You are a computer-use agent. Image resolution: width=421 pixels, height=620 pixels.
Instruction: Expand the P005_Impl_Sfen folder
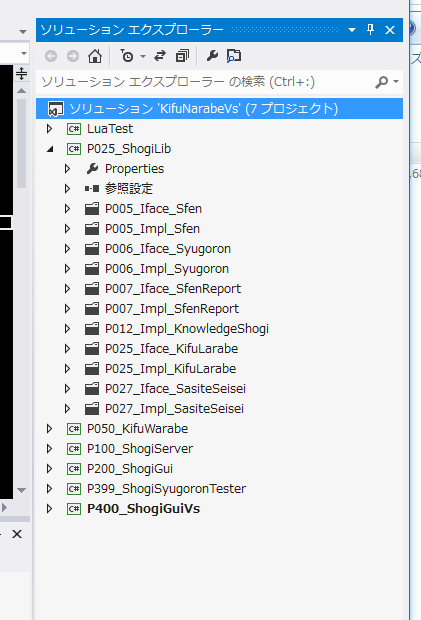click(x=68, y=229)
